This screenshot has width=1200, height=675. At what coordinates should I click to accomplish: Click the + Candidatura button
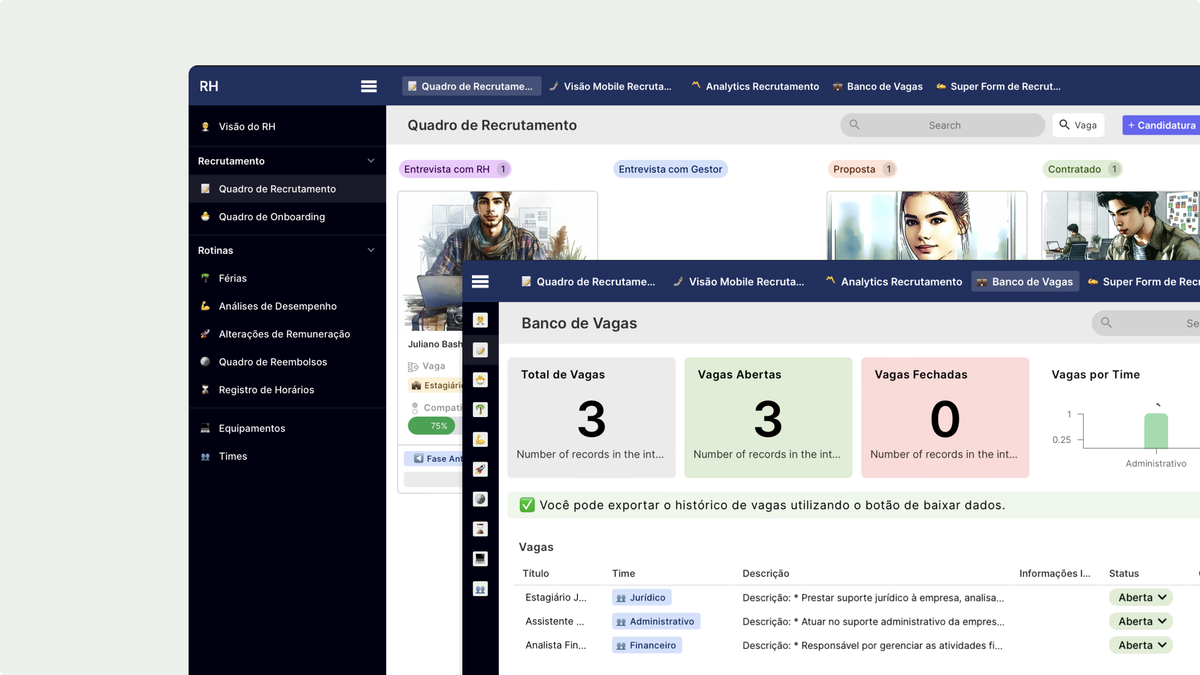(x=1164, y=124)
